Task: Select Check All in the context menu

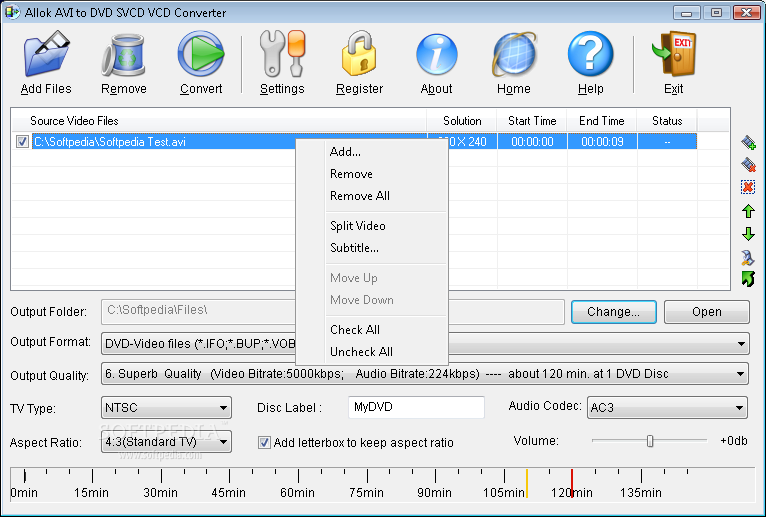Action: tap(372, 330)
